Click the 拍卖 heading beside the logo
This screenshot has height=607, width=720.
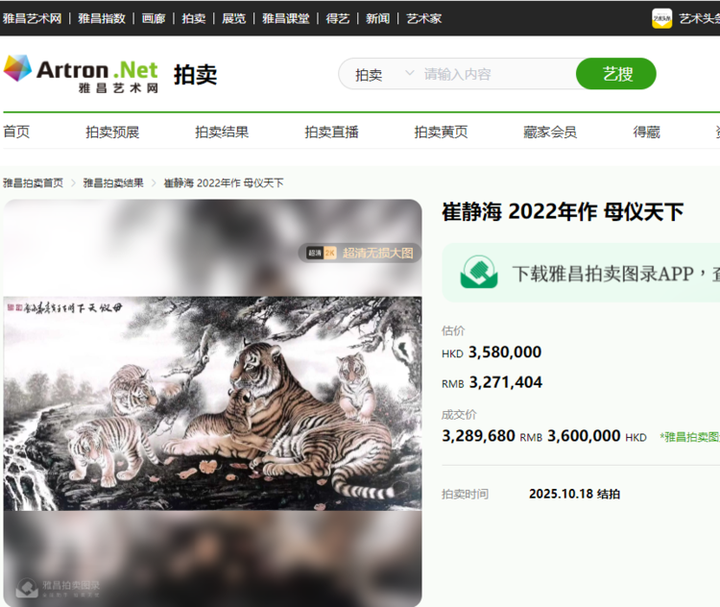click(195, 74)
